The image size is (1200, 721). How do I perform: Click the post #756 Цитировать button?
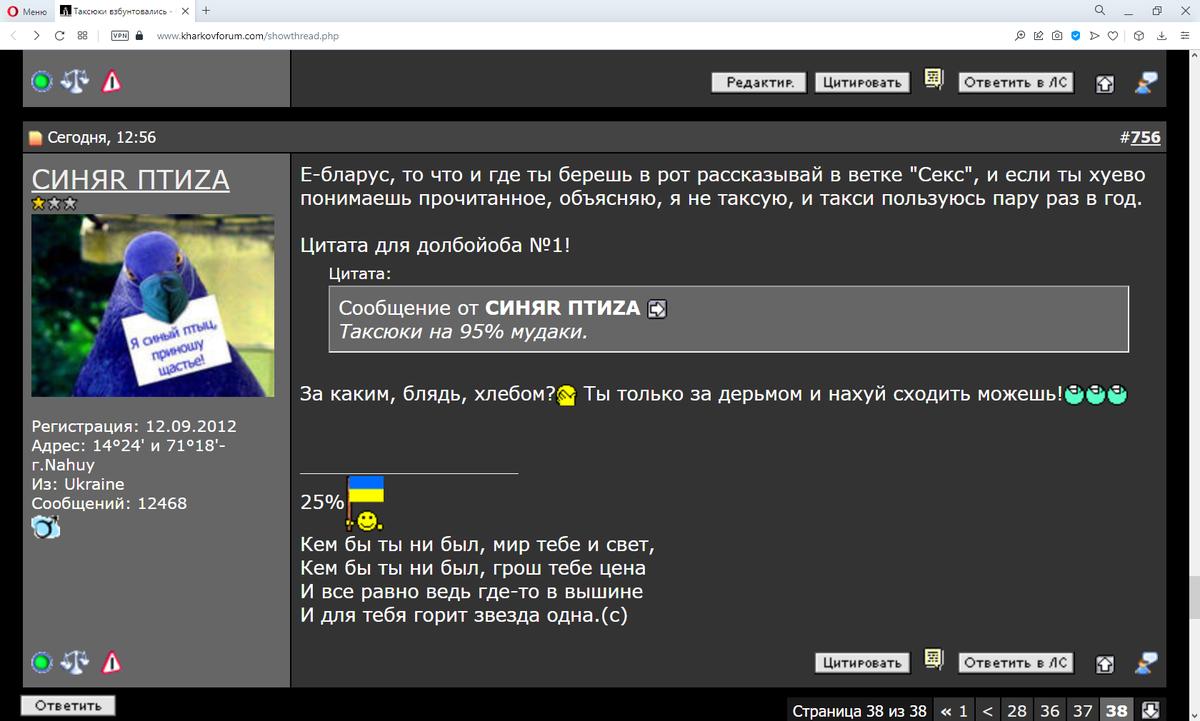[x=862, y=663]
